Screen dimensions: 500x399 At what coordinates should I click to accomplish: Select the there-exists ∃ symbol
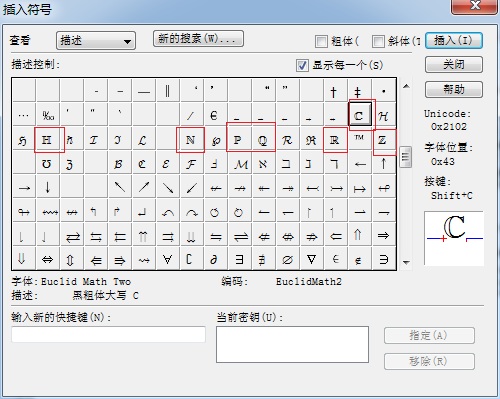click(x=240, y=259)
